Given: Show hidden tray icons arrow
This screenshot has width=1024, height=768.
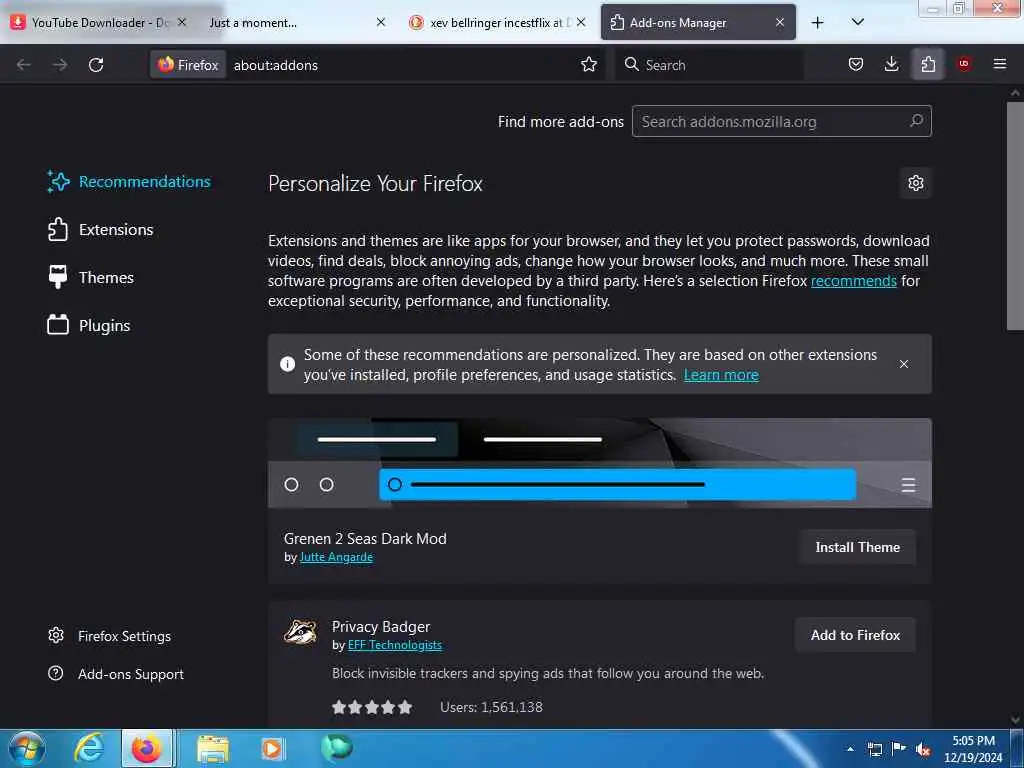Looking at the screenshot, I should pyautogui.click(x=850, y=749).
